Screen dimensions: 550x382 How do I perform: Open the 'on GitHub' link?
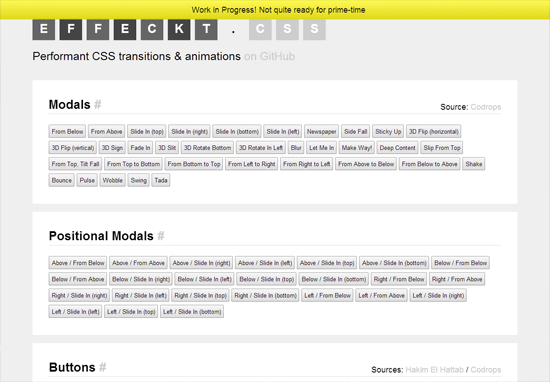269,56
